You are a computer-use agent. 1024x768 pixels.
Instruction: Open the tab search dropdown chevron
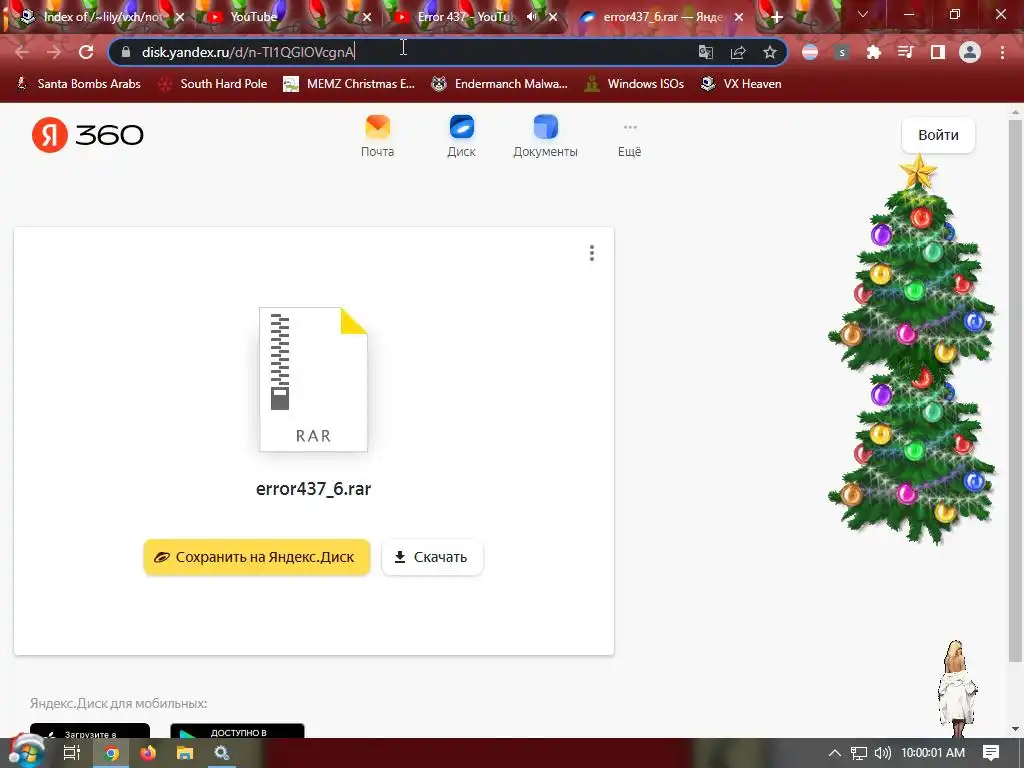pos(863,14)
